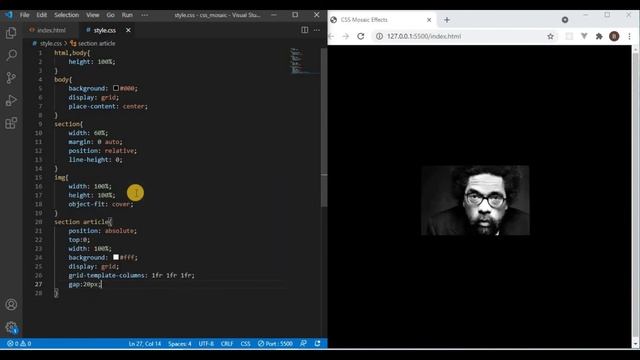Viewport: 640px width, 360px height.
Task: Reload the page in Chrome
Action: [x=360, y=36]
